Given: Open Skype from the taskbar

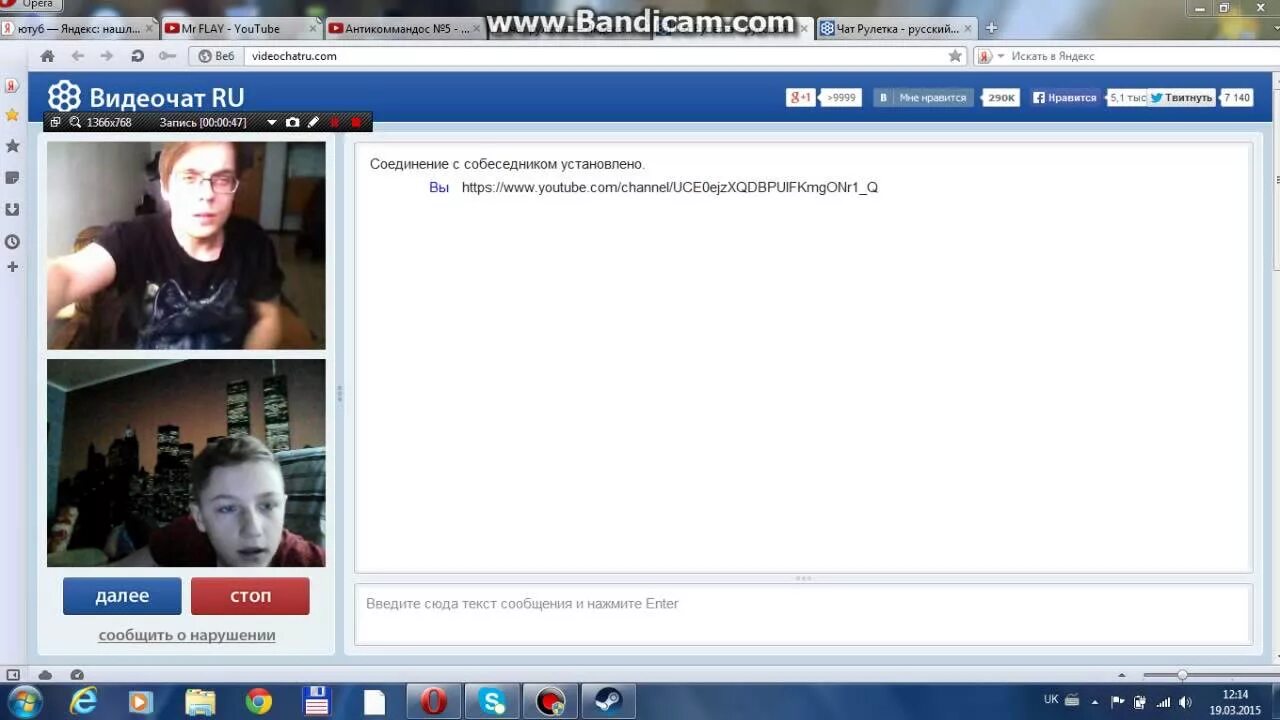Looking at the screenshot, I should tap(491, 702).
